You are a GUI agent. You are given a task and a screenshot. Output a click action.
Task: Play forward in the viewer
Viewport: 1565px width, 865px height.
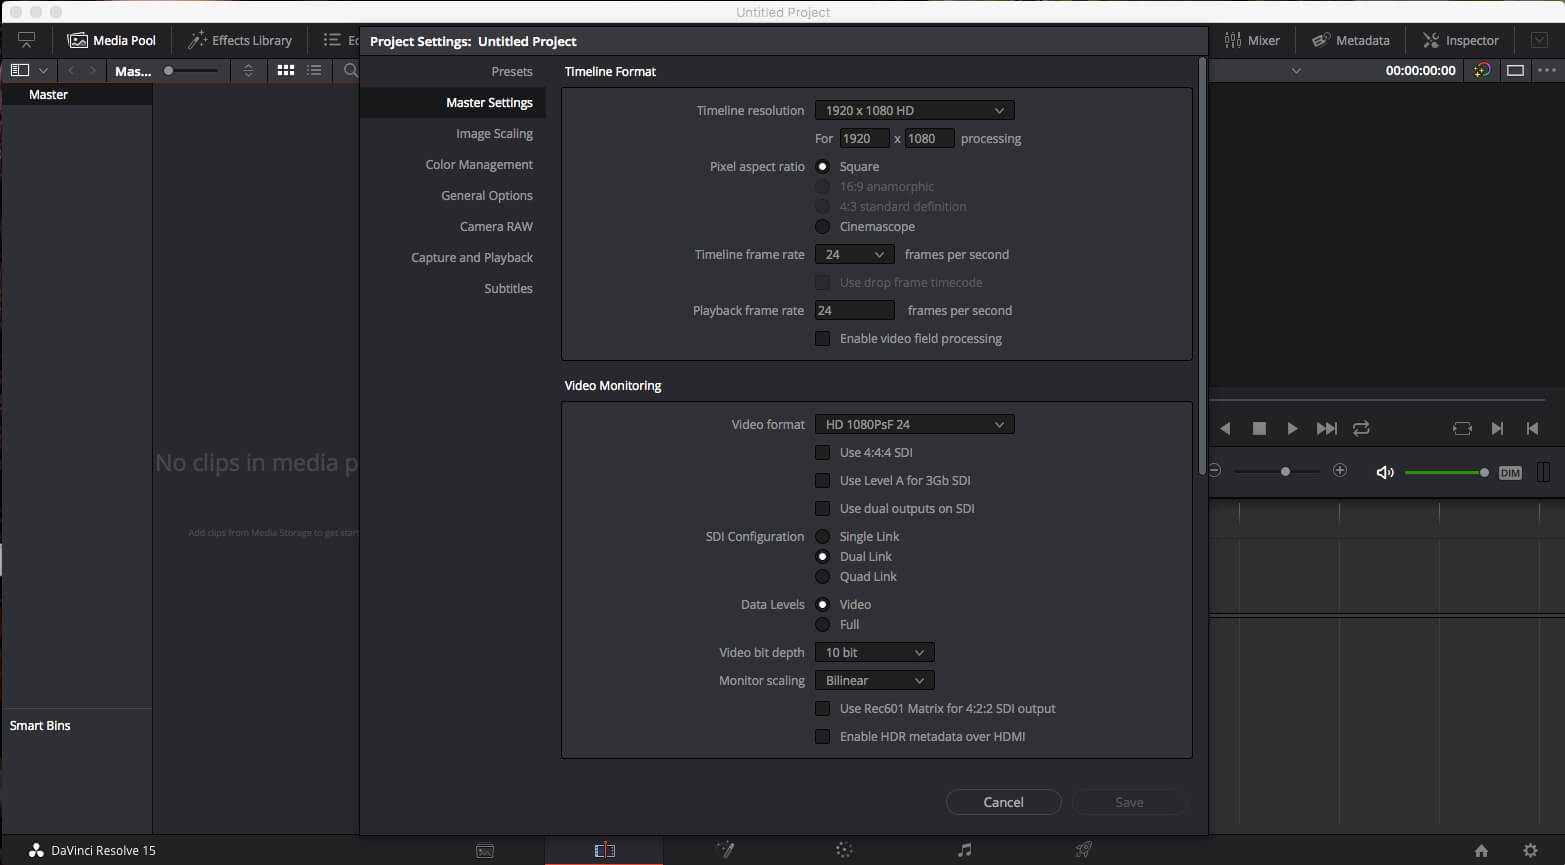(x=1292, y=428)
